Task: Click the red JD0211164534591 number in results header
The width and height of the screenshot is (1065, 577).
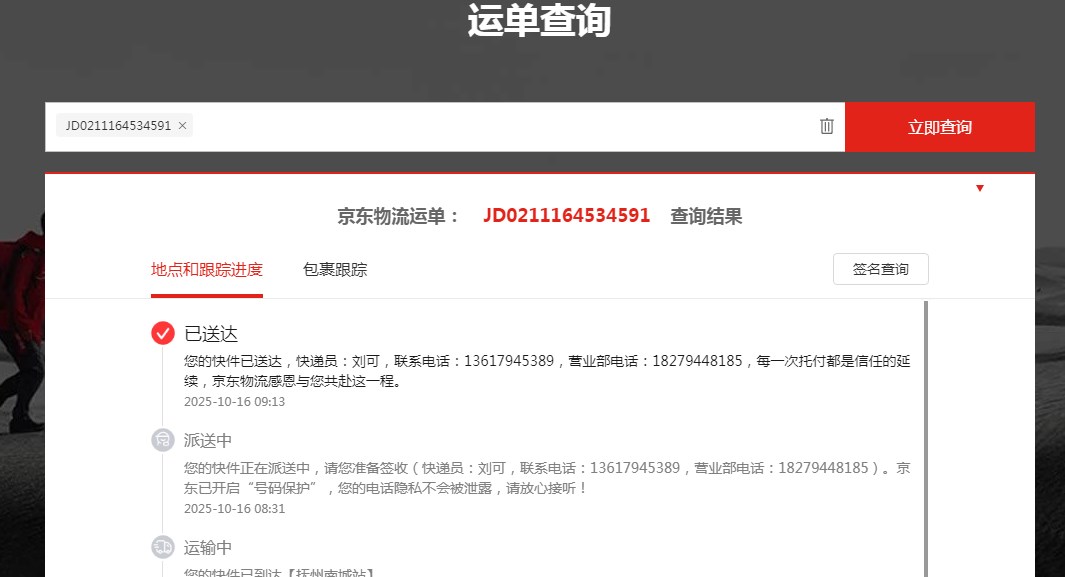Action: pos(566,216)
